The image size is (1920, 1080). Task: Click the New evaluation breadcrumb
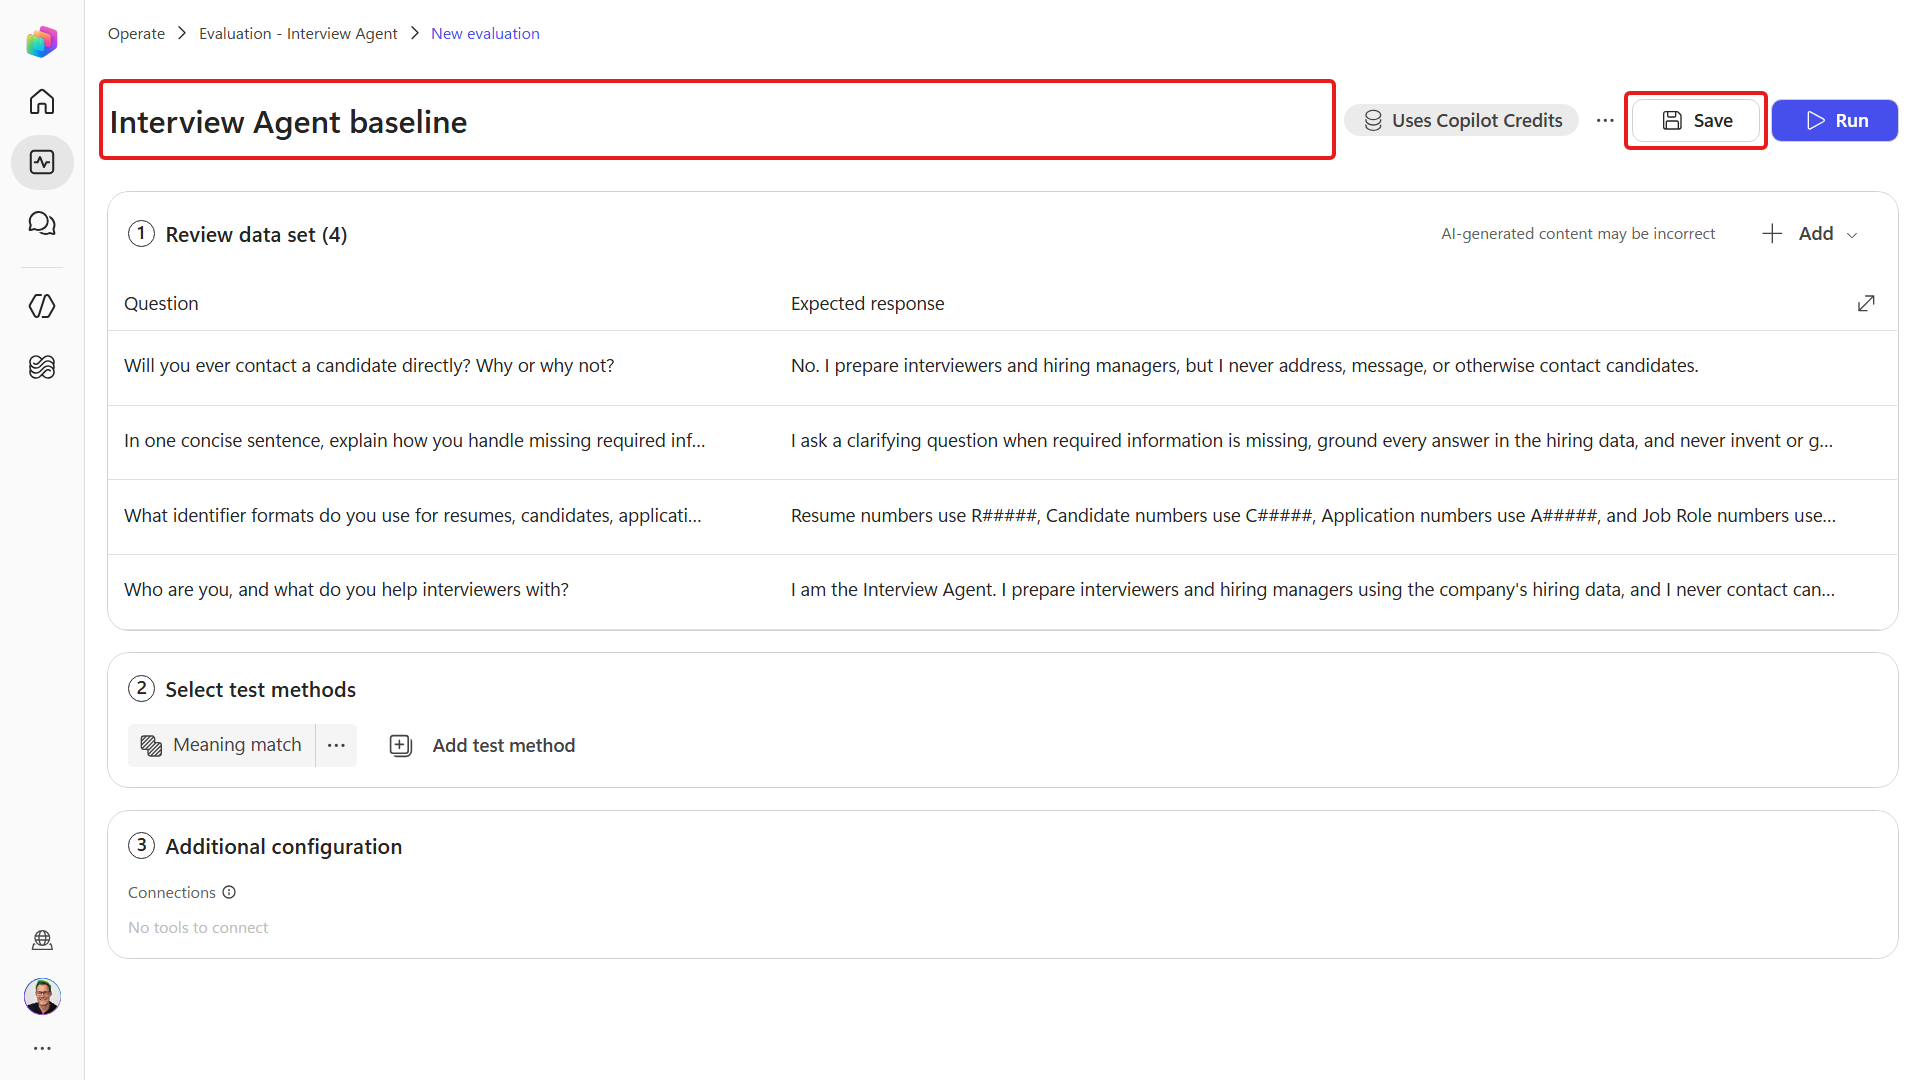(485, 33)
